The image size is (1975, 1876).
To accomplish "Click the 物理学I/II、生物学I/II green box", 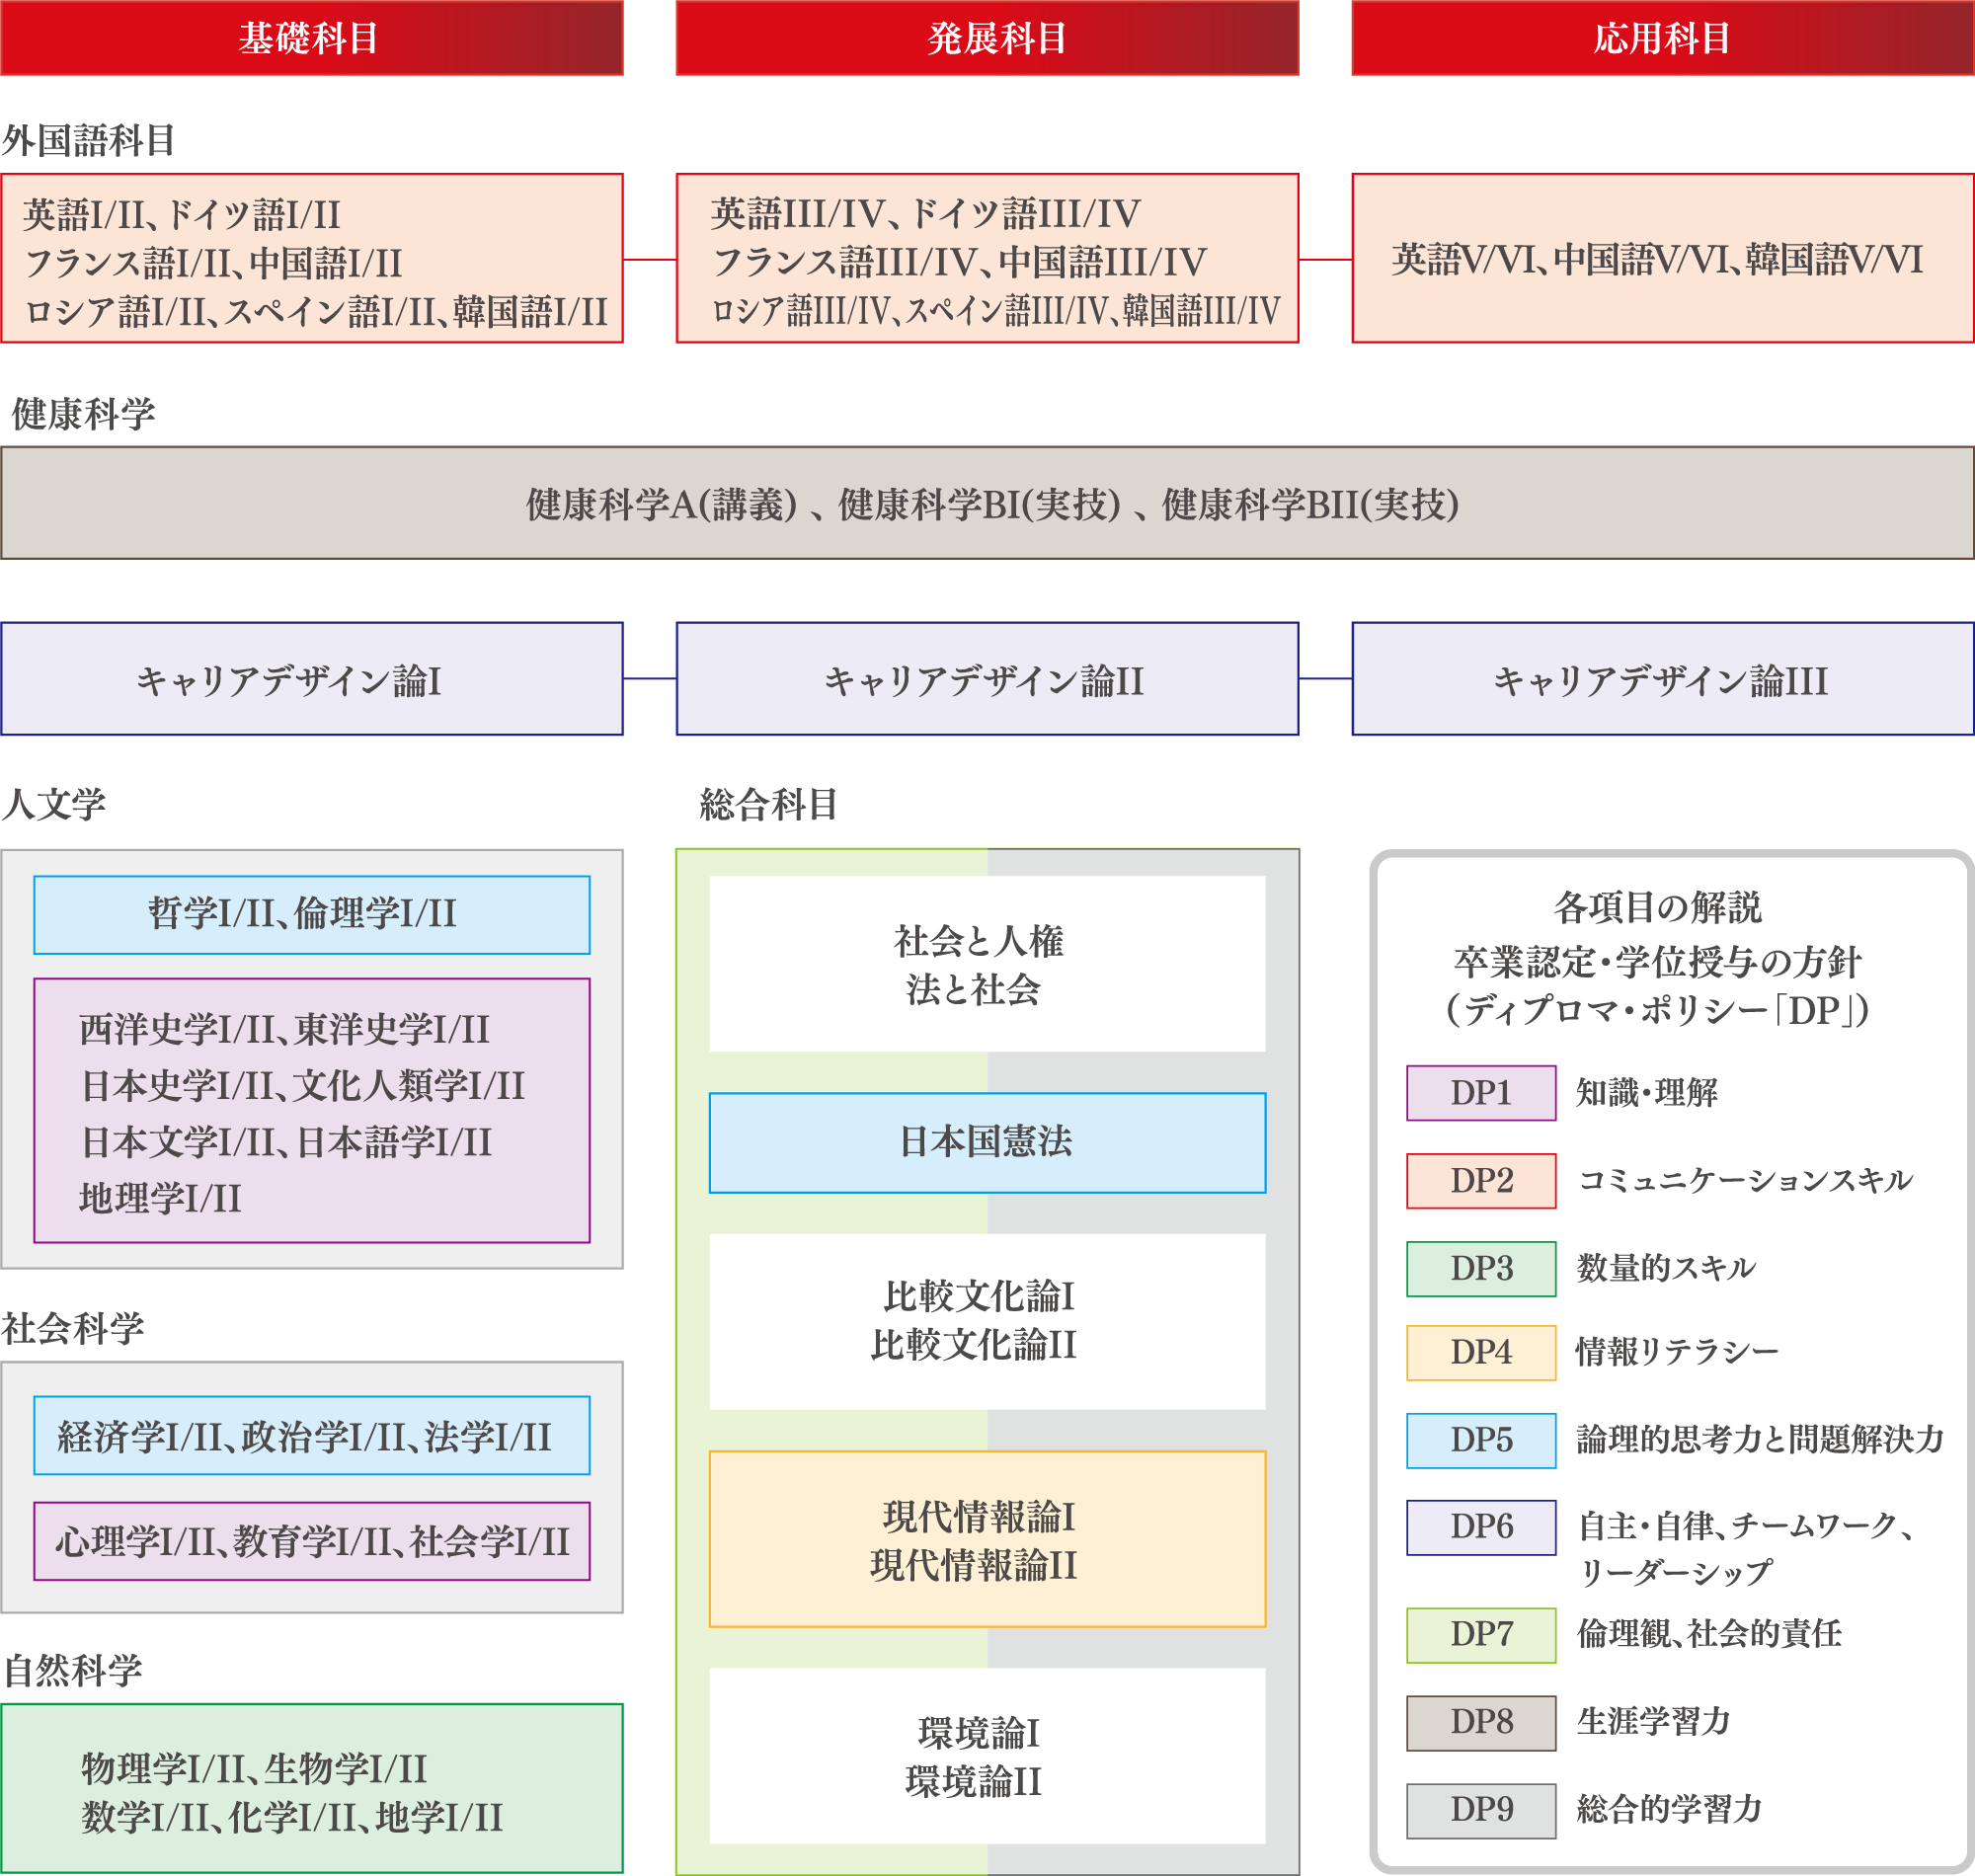I will (x=311, y=1789).
